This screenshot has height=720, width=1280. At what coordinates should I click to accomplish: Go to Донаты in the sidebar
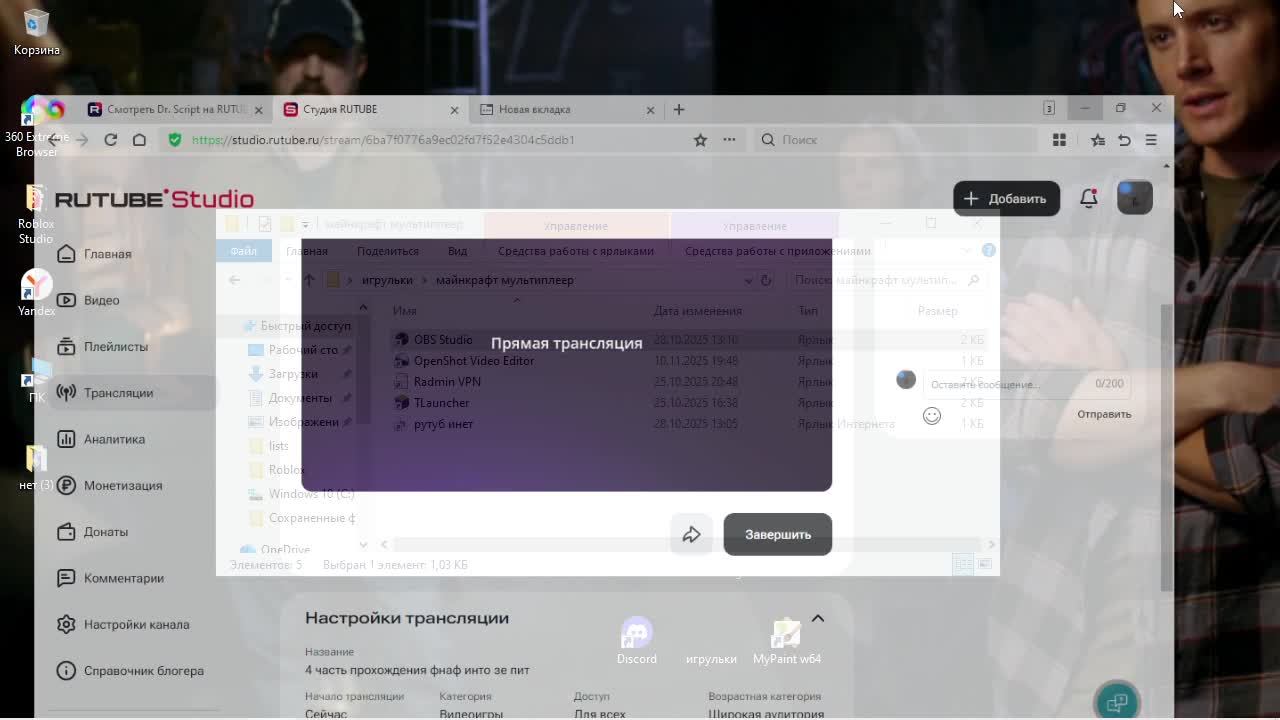click(x=134, y=532)
